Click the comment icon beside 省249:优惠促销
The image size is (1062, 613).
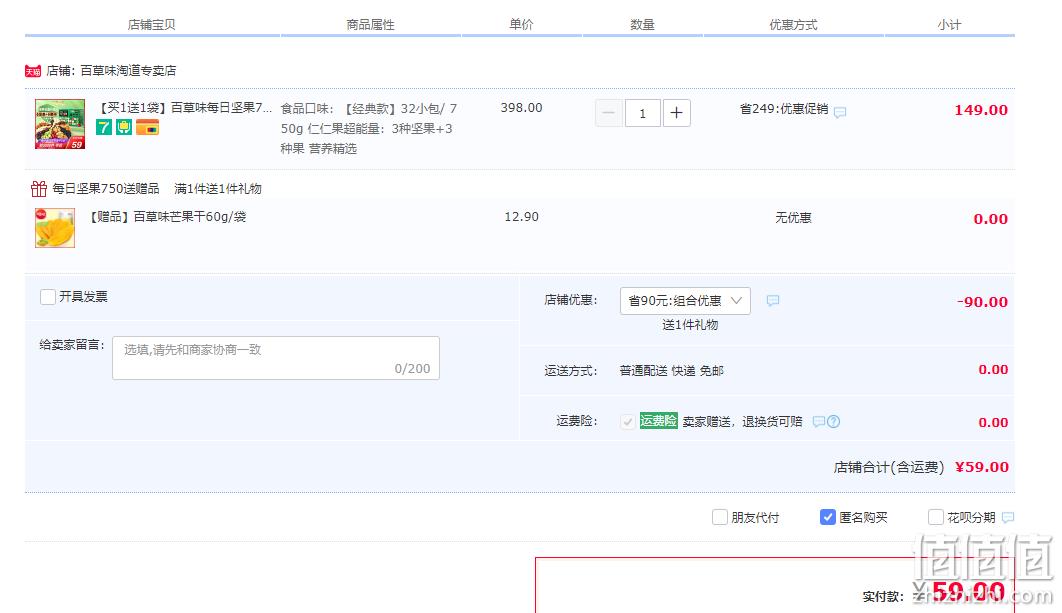point(840,112)
